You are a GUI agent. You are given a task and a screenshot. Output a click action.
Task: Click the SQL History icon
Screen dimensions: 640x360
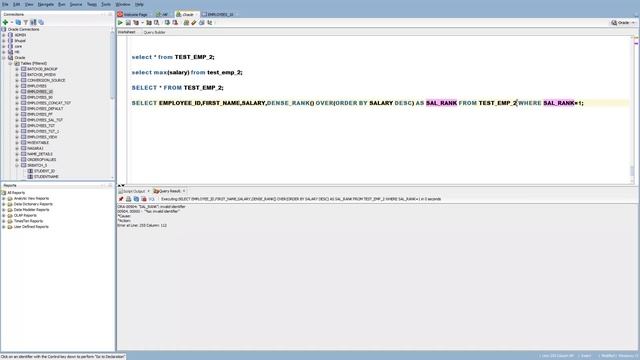[202, 23]
